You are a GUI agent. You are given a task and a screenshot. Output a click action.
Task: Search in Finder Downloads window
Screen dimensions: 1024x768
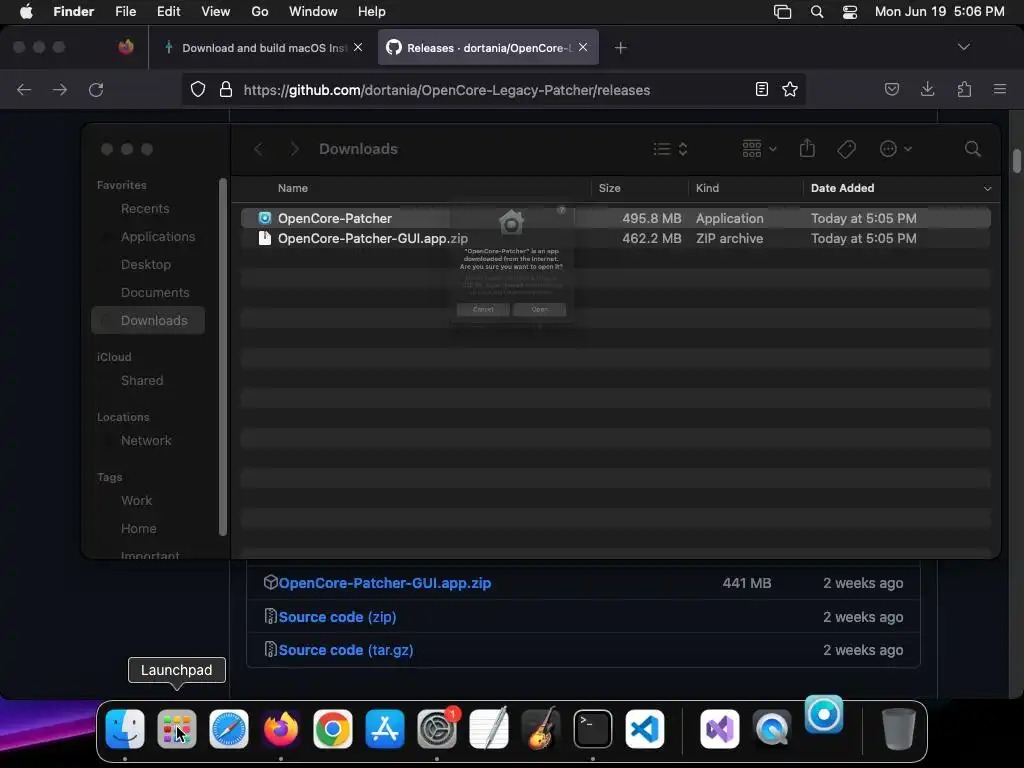point(972,149)
